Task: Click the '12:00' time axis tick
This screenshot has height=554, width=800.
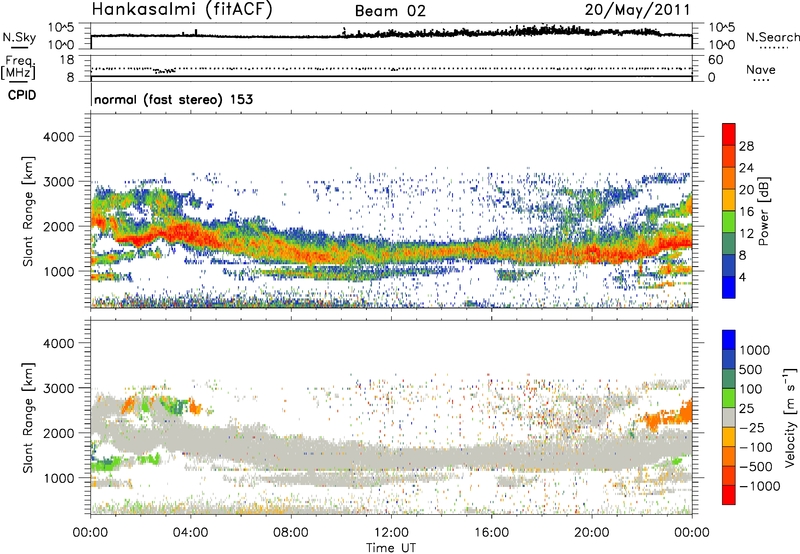Action: [391, 533]
